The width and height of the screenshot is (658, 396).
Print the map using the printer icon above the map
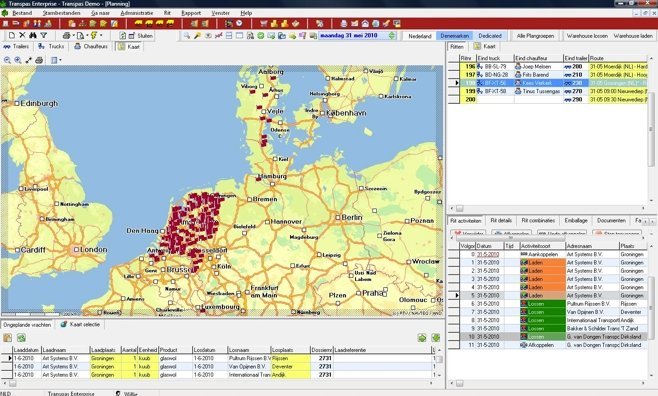39,60
